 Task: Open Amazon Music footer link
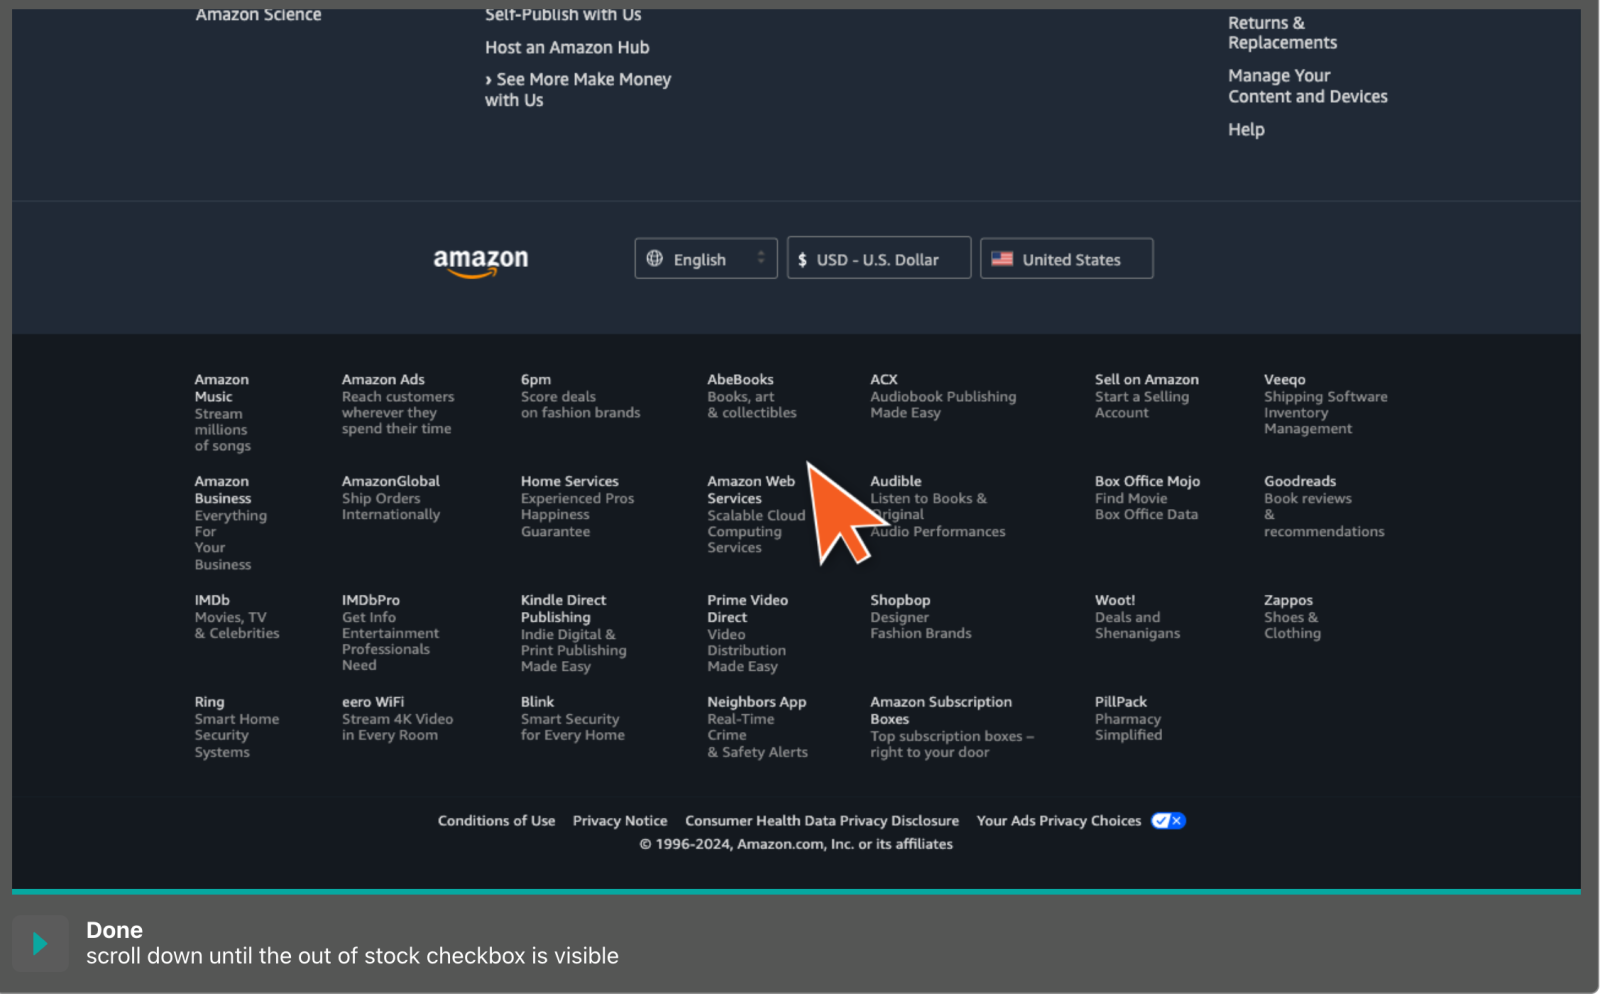point(223,412)
